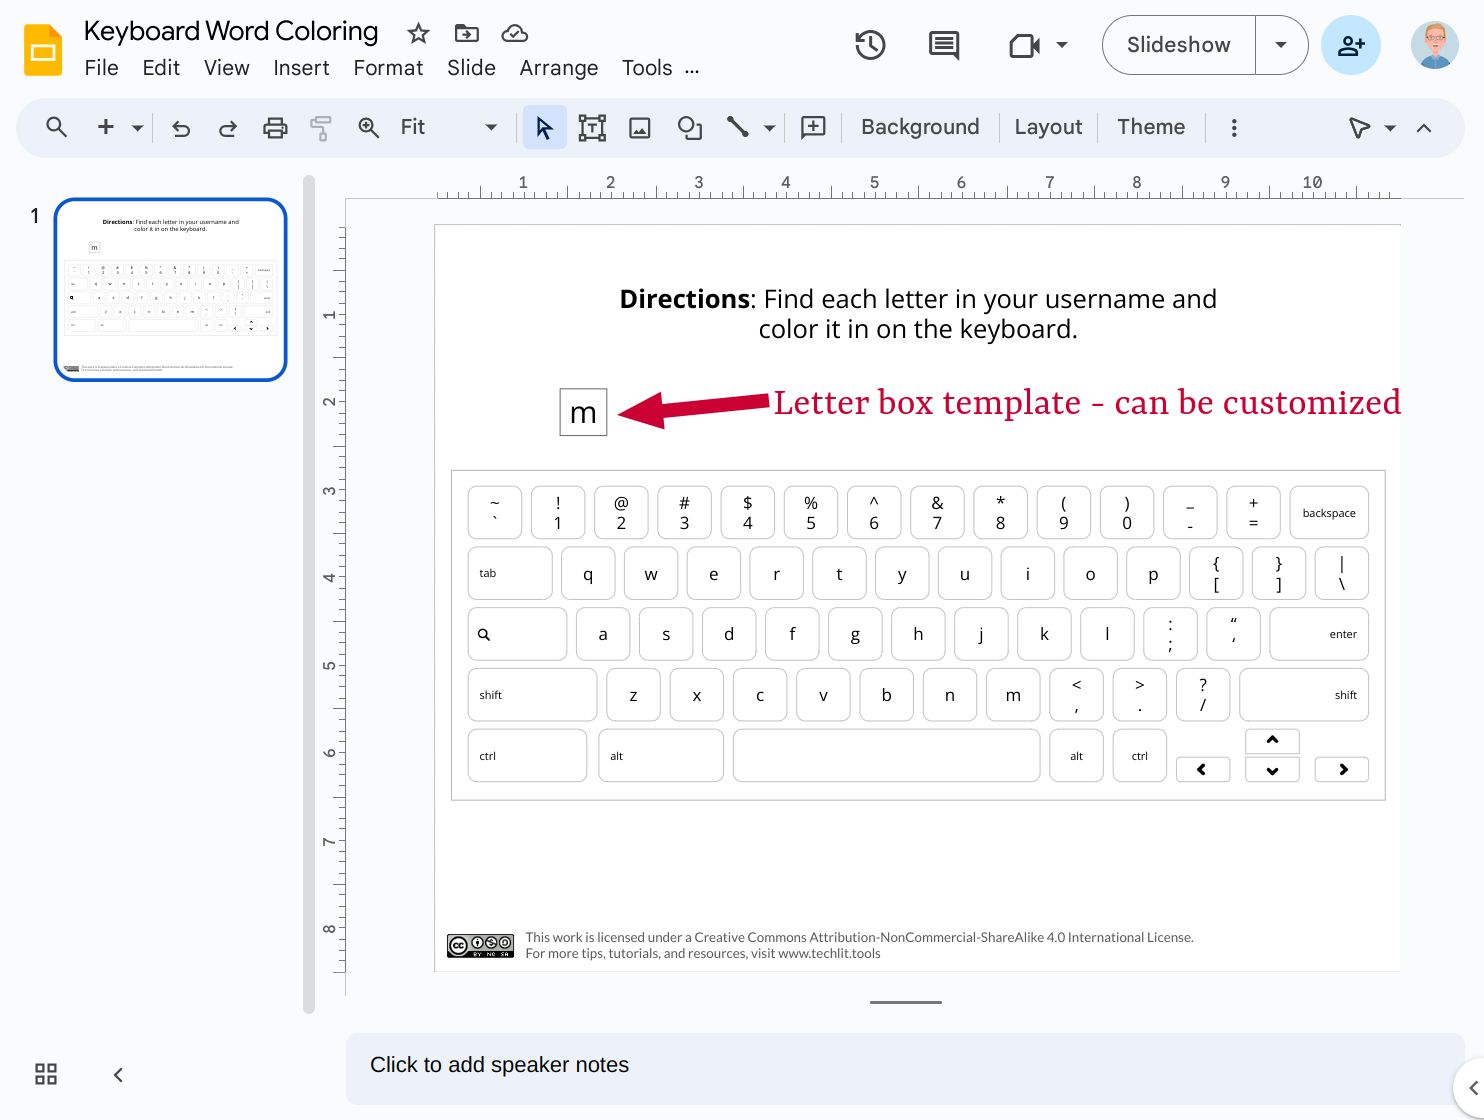Click the presentation title Keyboard Word Coloring
Image resolution: width=1484 pixels, height=1120 pixels.
pos(231,32)
